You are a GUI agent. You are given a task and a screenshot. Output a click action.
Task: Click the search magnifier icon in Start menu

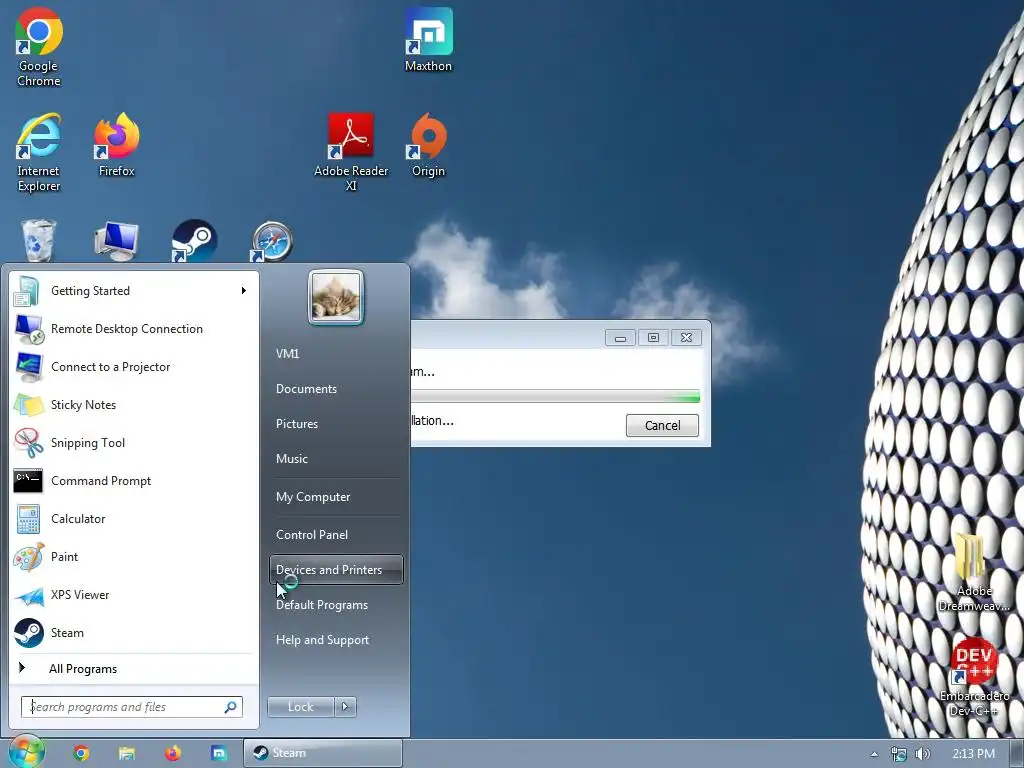coord(231,707)
